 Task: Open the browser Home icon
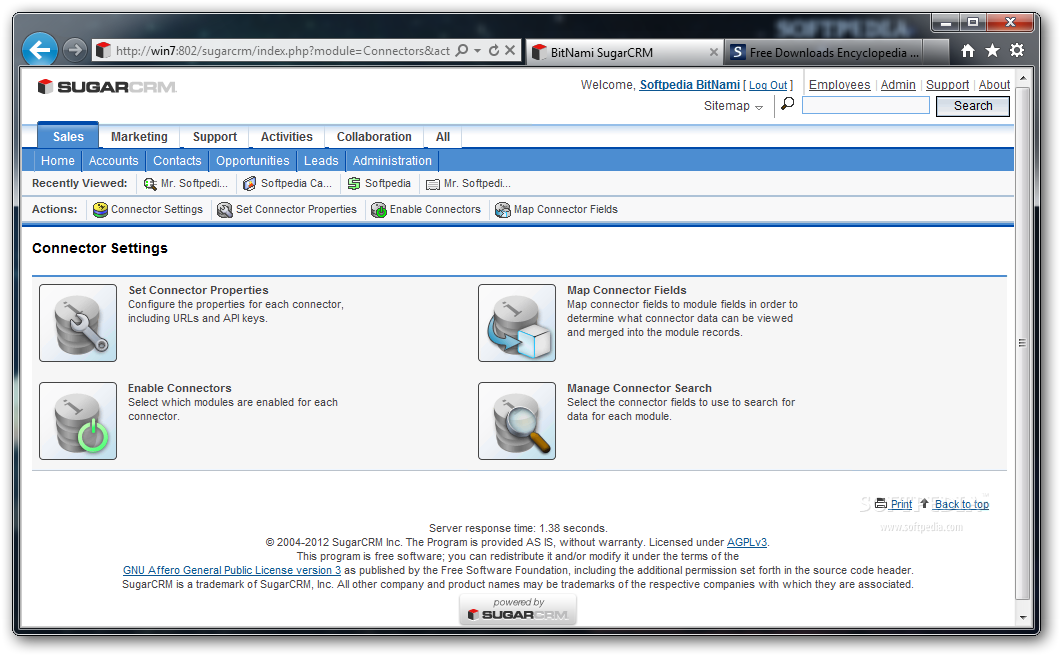pos(968,51)
